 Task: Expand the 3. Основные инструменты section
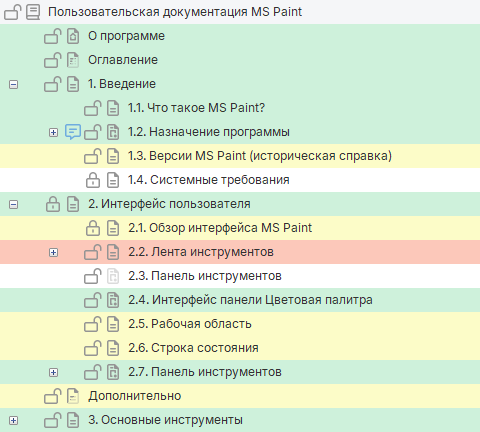click(x=13, y=420)
